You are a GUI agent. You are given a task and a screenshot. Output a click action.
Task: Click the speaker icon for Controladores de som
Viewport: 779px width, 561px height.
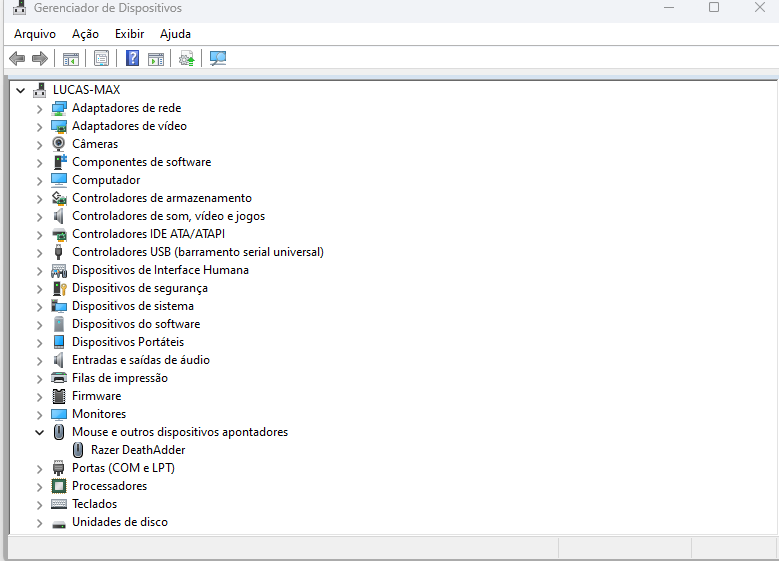[59, 216]
